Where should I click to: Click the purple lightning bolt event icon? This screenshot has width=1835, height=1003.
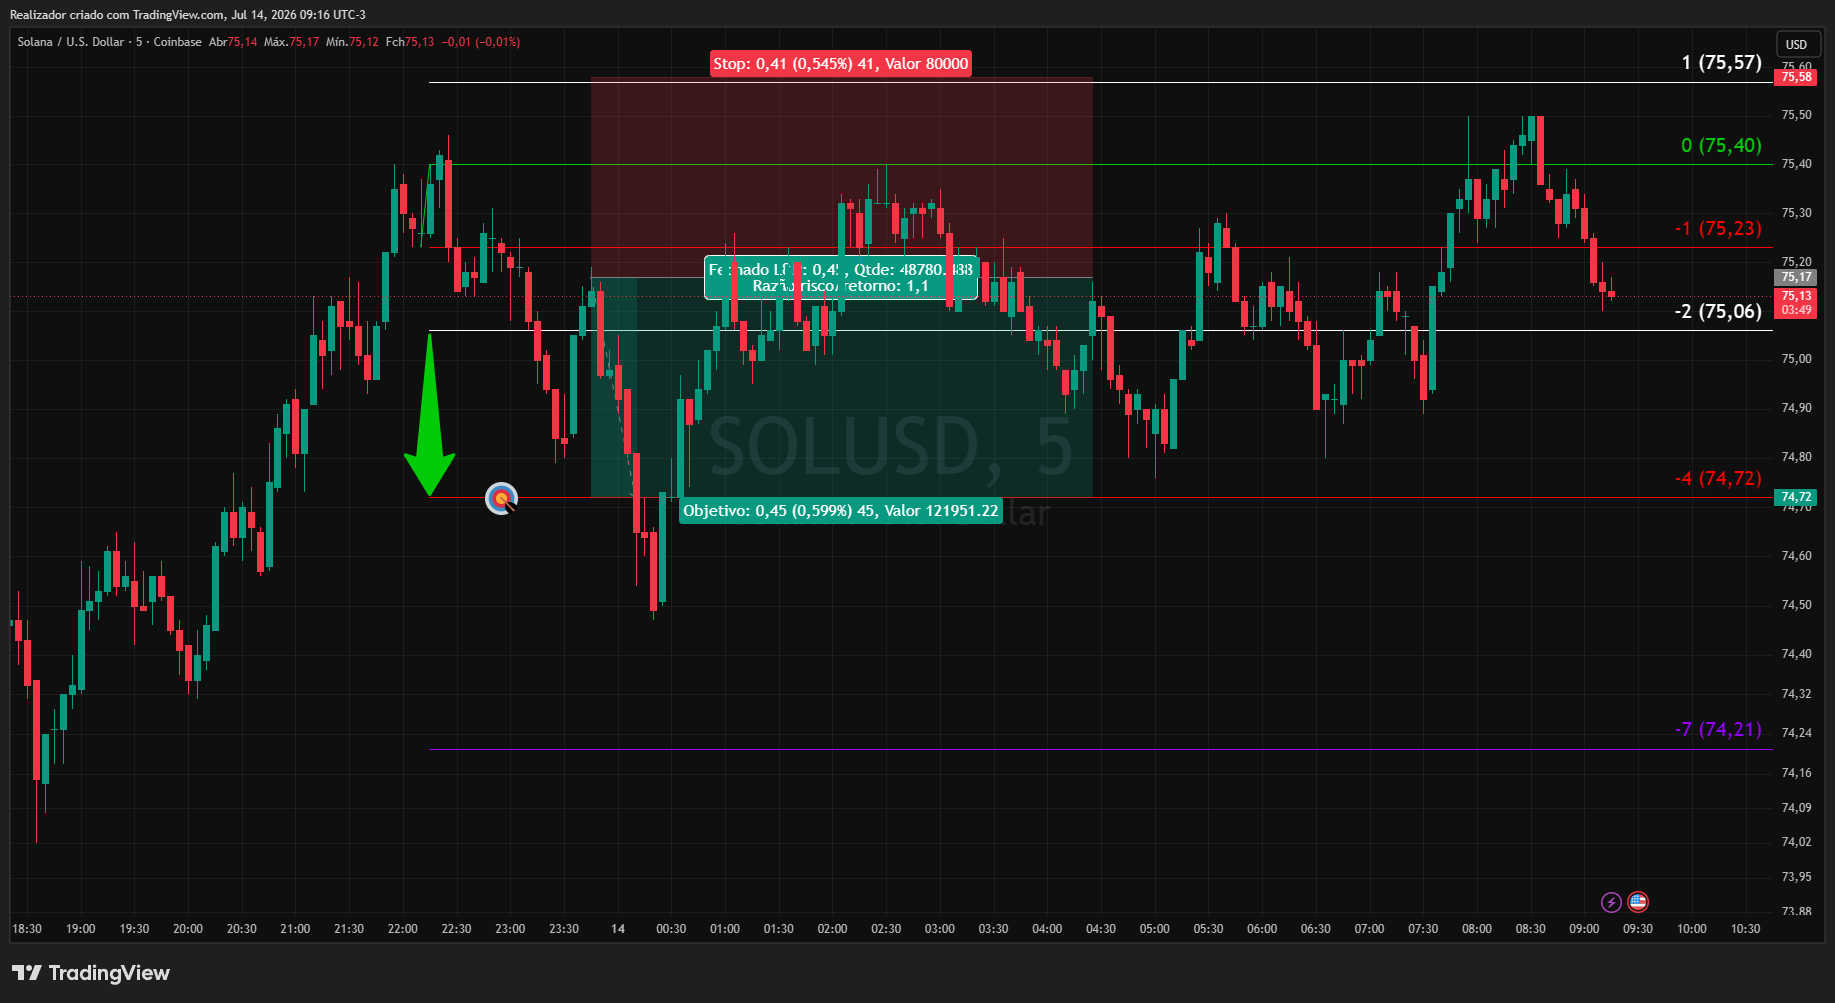click(x=1611, y=903)
